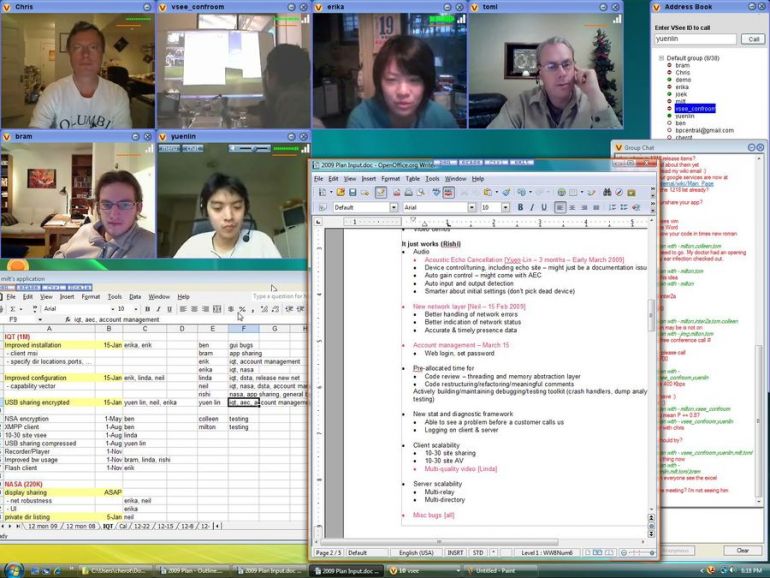Click Excel formula bar text

click(x=117, y=320)
